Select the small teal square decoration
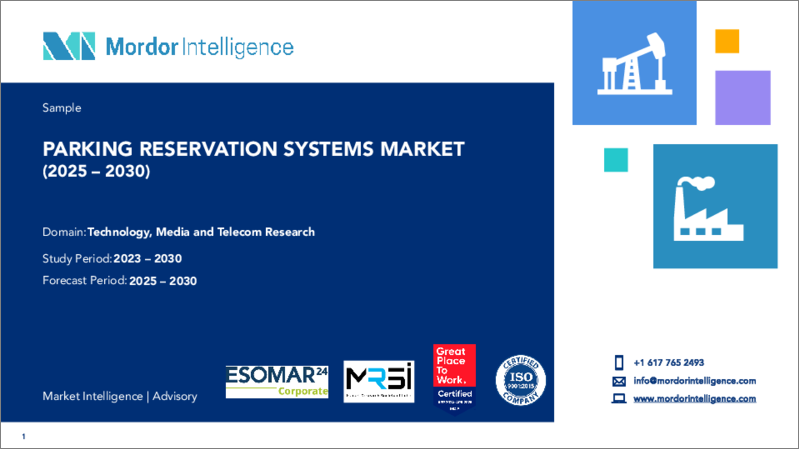The width and height of the screenshot is (800, 450). 617,160
